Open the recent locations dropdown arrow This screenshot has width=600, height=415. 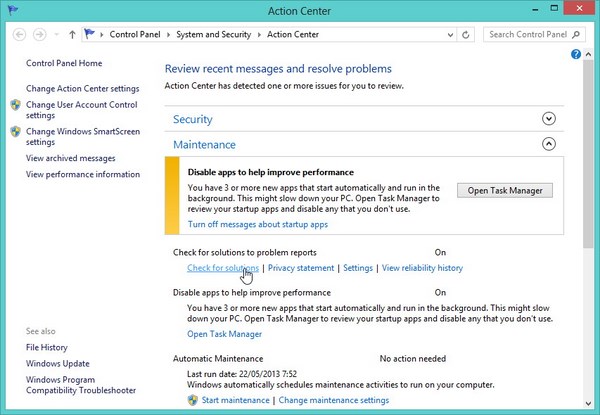tap(57, 35)
